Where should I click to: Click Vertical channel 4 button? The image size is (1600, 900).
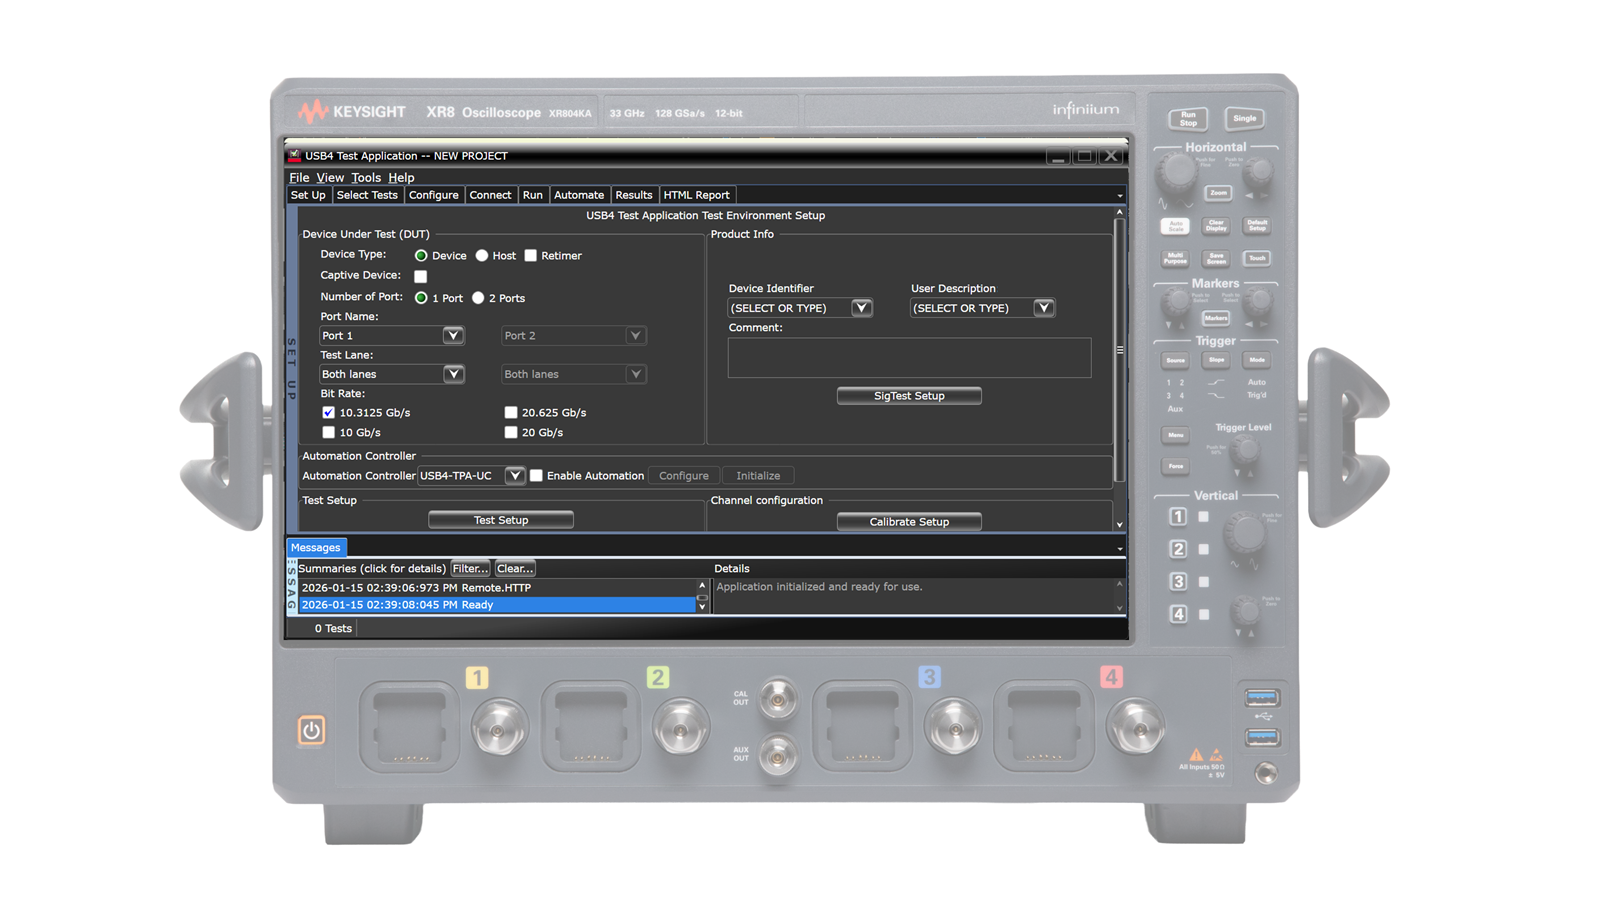(x=1178, y=614)
